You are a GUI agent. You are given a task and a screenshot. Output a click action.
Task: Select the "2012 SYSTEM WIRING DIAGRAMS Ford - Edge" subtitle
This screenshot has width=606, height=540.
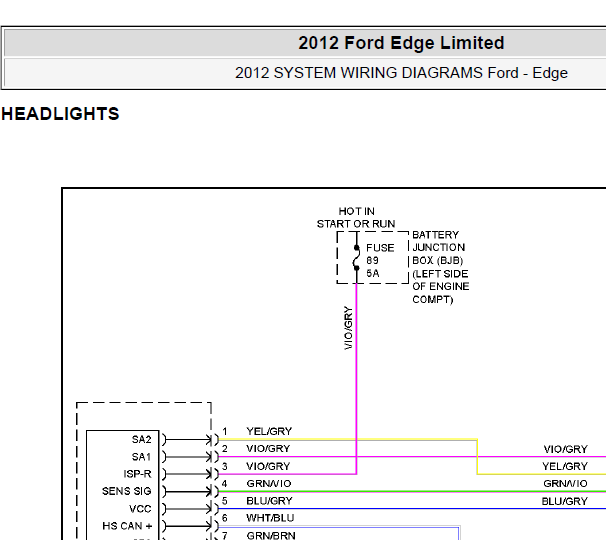click(x=401, y=73)
